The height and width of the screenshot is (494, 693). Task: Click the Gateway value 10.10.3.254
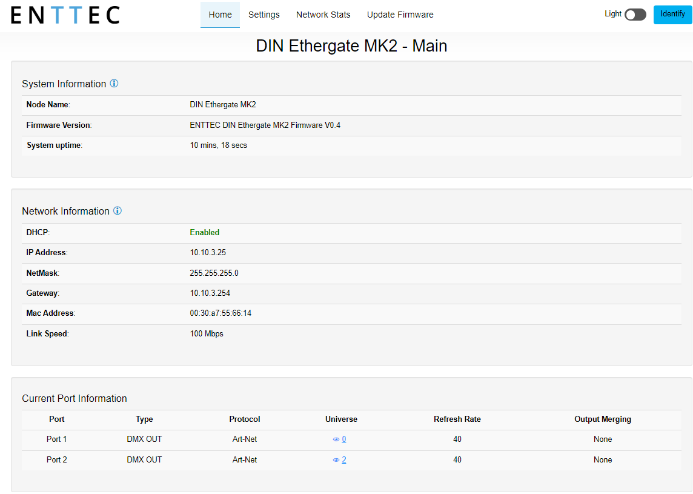pos(210,293)
